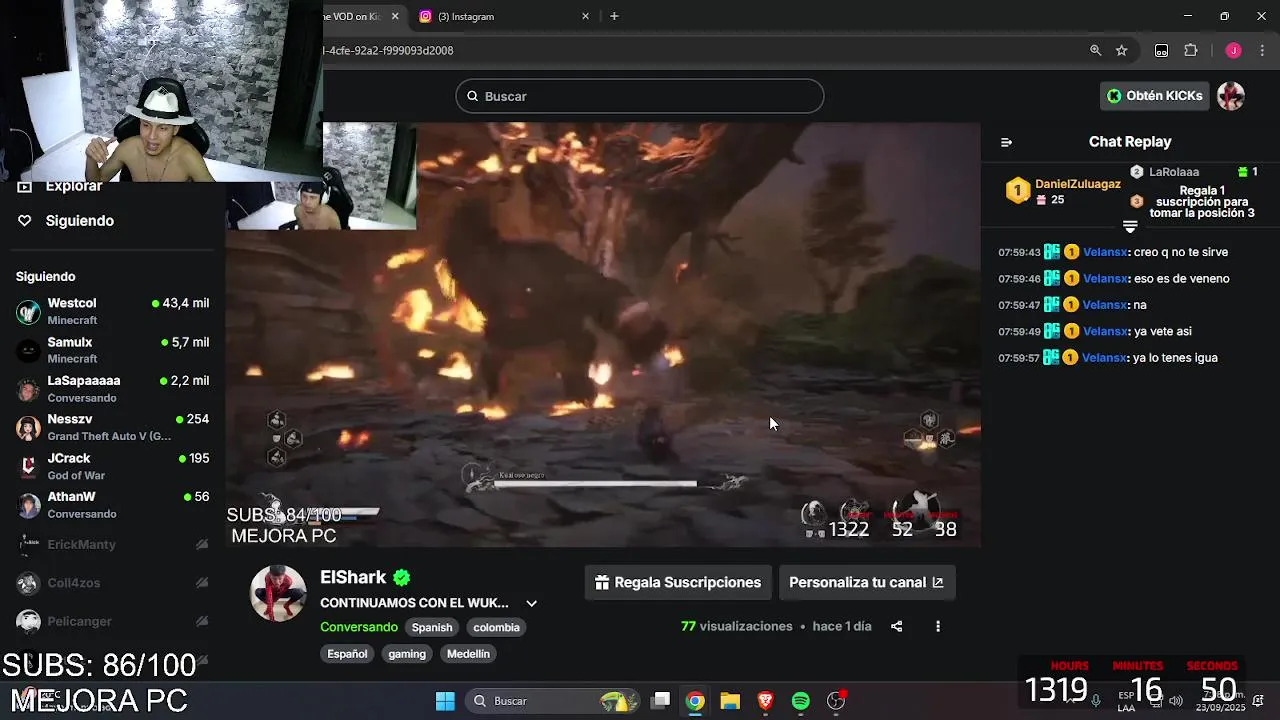Open Google Chrome from the taskbar

(695, 701)
